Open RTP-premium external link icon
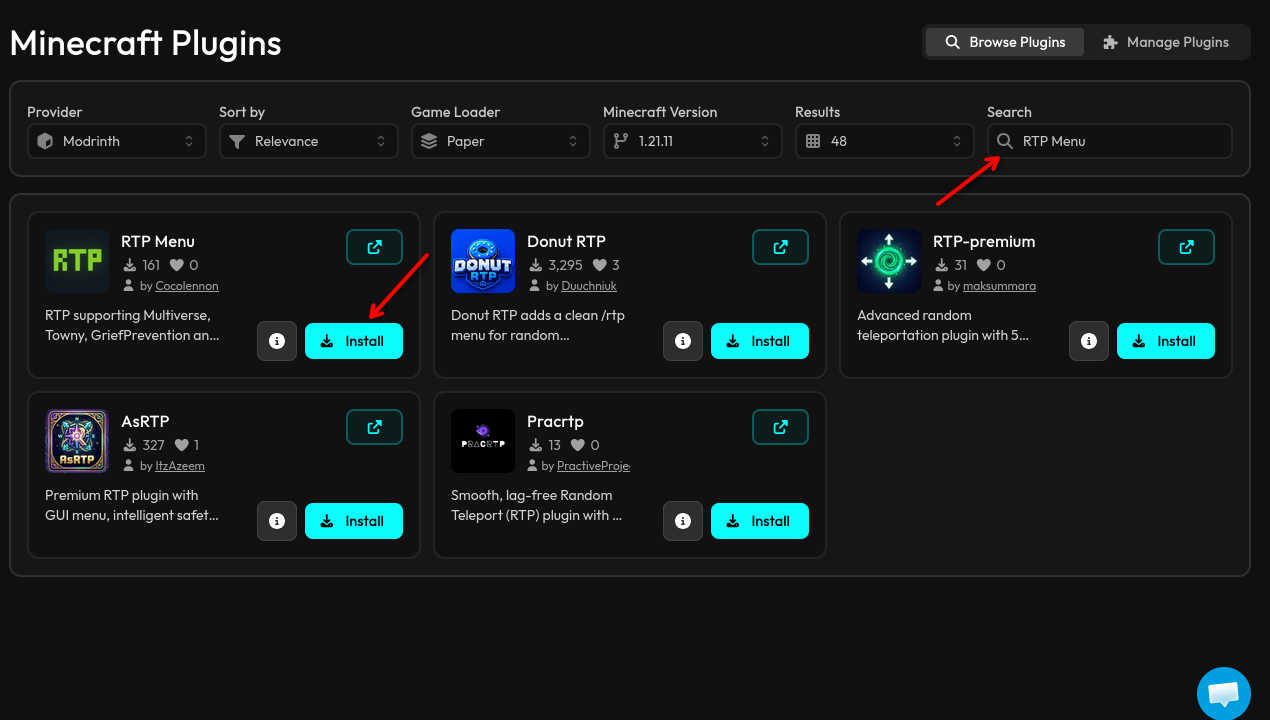The height and width of the screenshot is (720, 1270). click(1186, 247)
